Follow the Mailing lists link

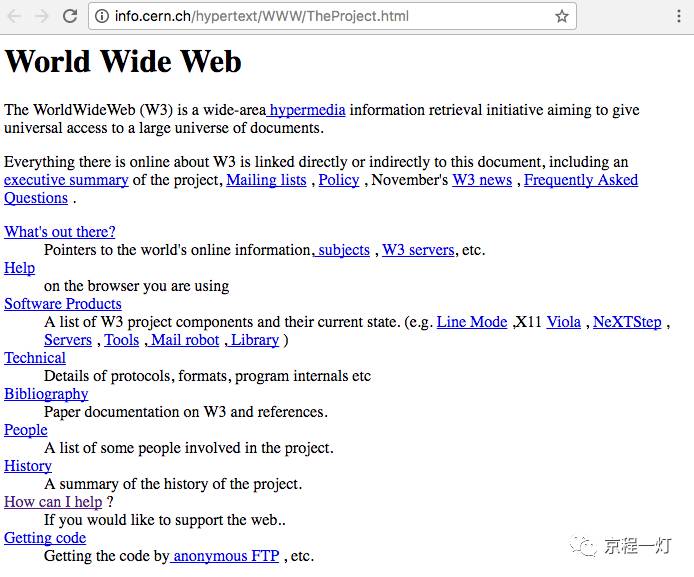click(x=266, y=180)
